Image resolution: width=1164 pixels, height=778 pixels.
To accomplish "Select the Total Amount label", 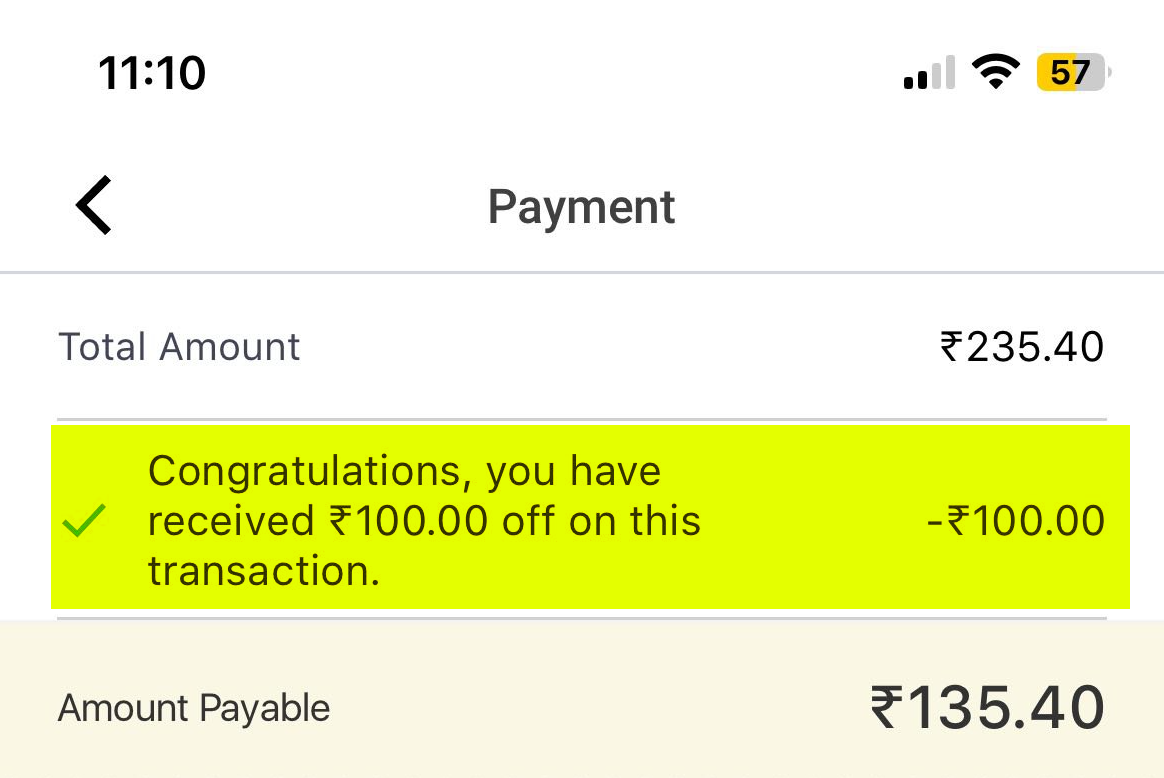I will 180,347.
